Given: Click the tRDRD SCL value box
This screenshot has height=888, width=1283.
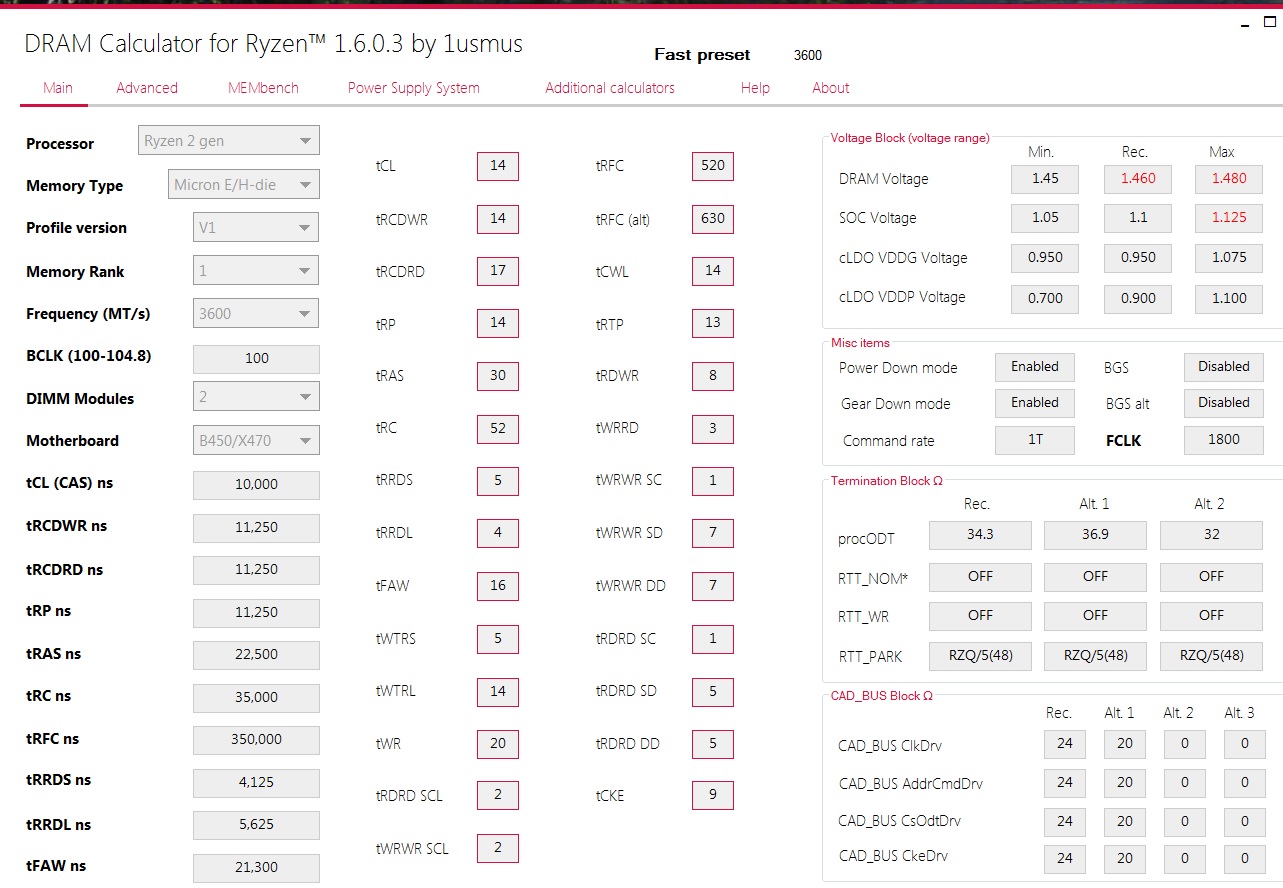Looking at the screenshot, I should pyautogui.click(x=498, y=795).
